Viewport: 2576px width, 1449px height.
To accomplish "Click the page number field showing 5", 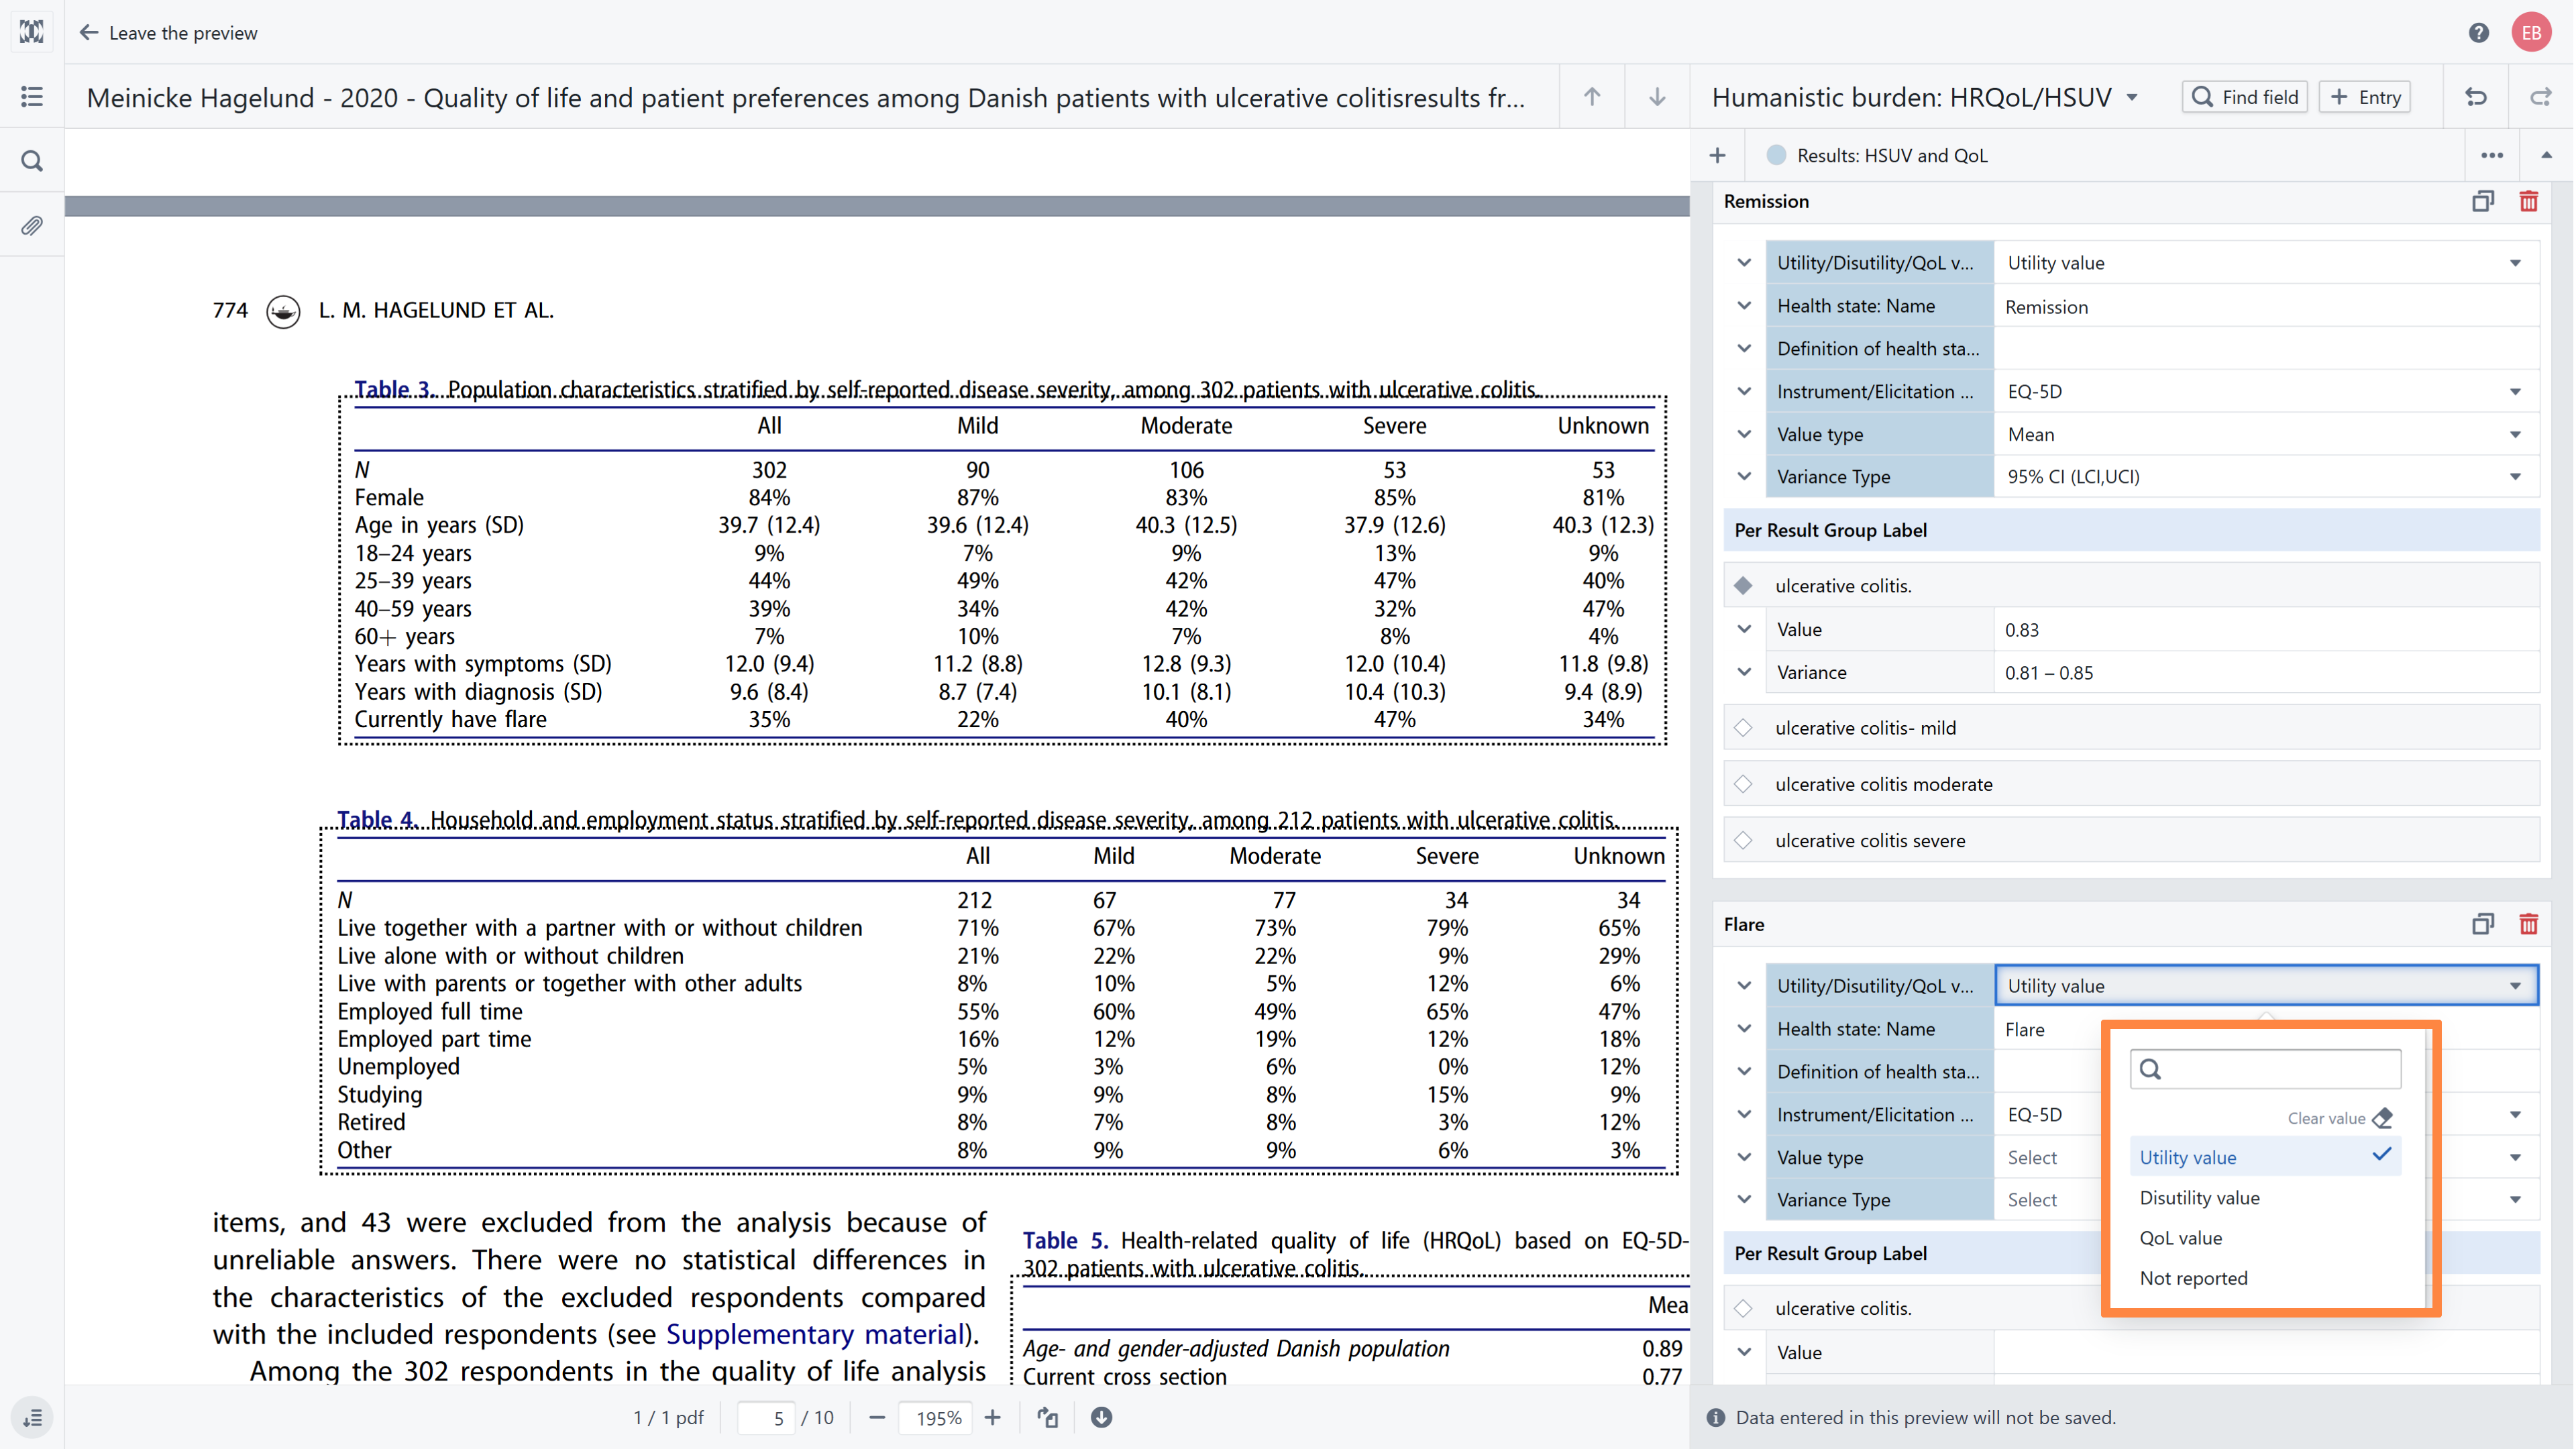I will (766, 1418).
